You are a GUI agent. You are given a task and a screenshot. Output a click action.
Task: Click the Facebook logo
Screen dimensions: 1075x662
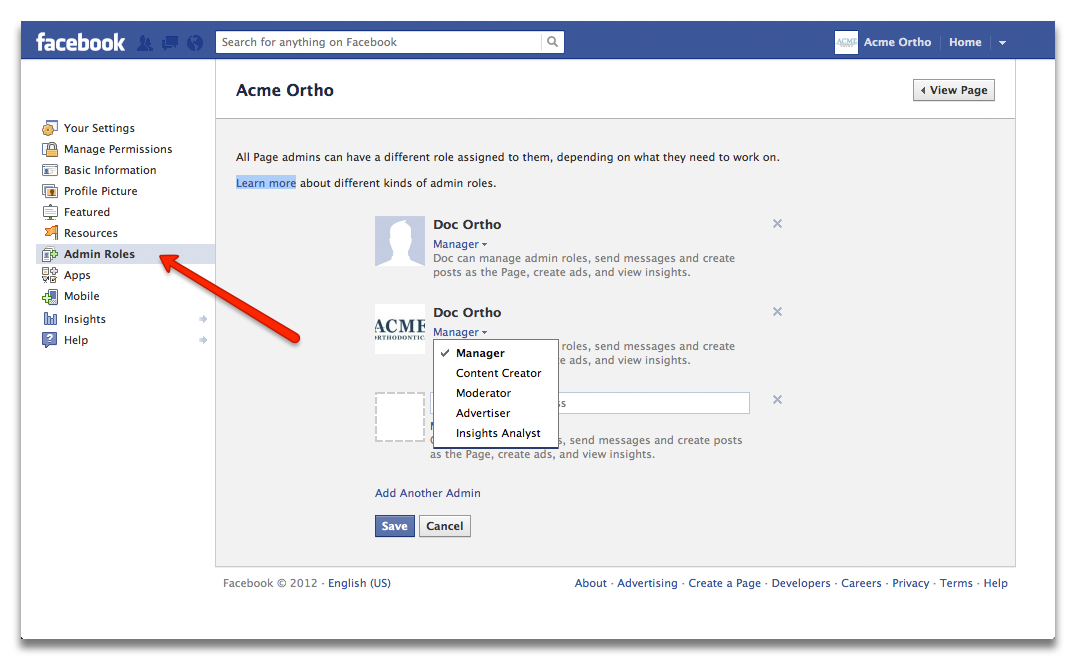coord(80,42)
